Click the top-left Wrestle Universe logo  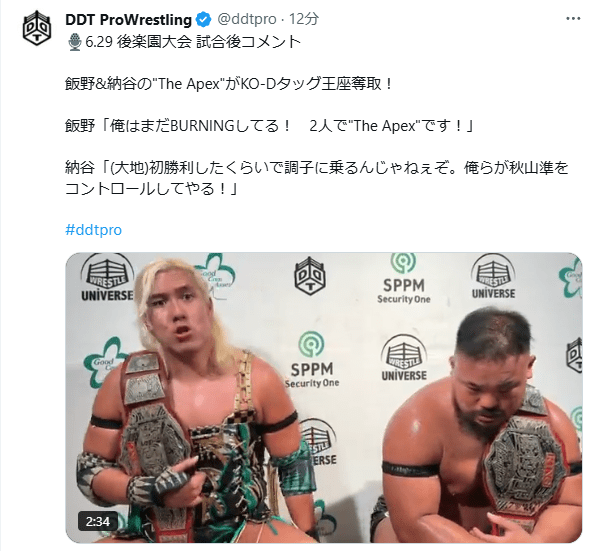point(107,278)
